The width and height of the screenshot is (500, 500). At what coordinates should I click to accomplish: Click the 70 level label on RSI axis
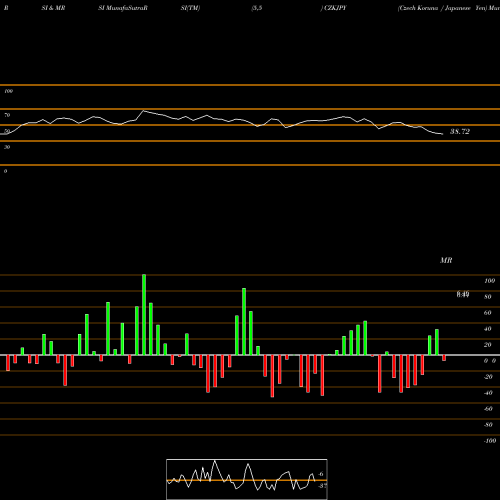click(x=7, y=115)
